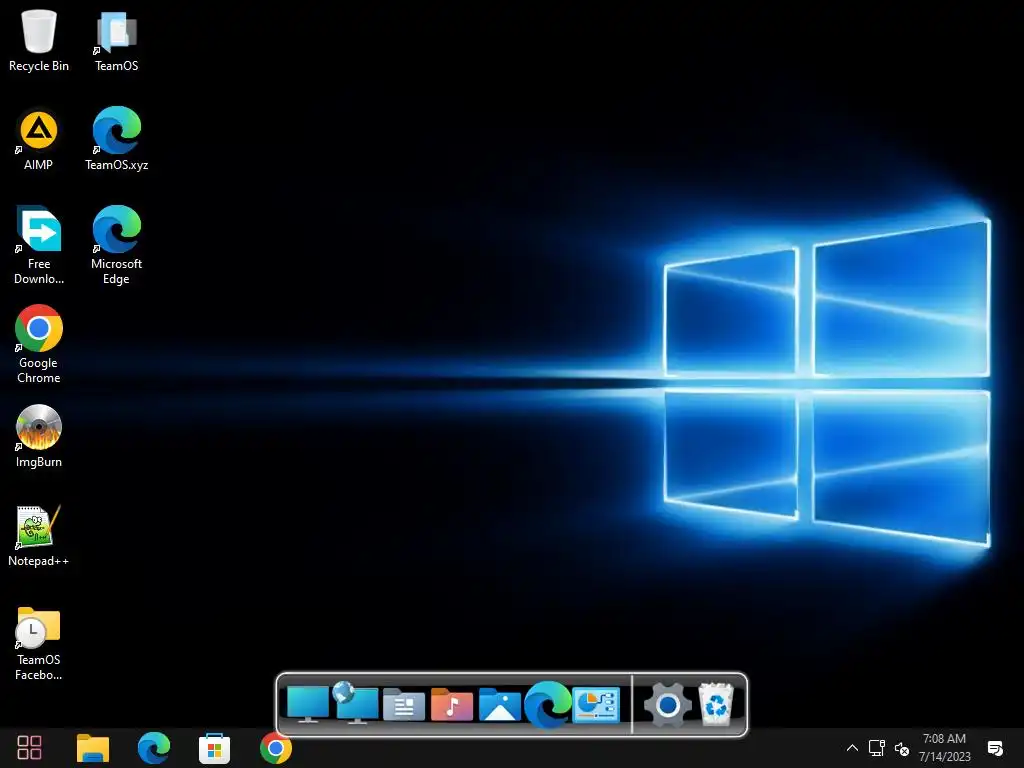Open the Documents folder in the dock
Screen dimensions: 1024x768
[404, 705]
